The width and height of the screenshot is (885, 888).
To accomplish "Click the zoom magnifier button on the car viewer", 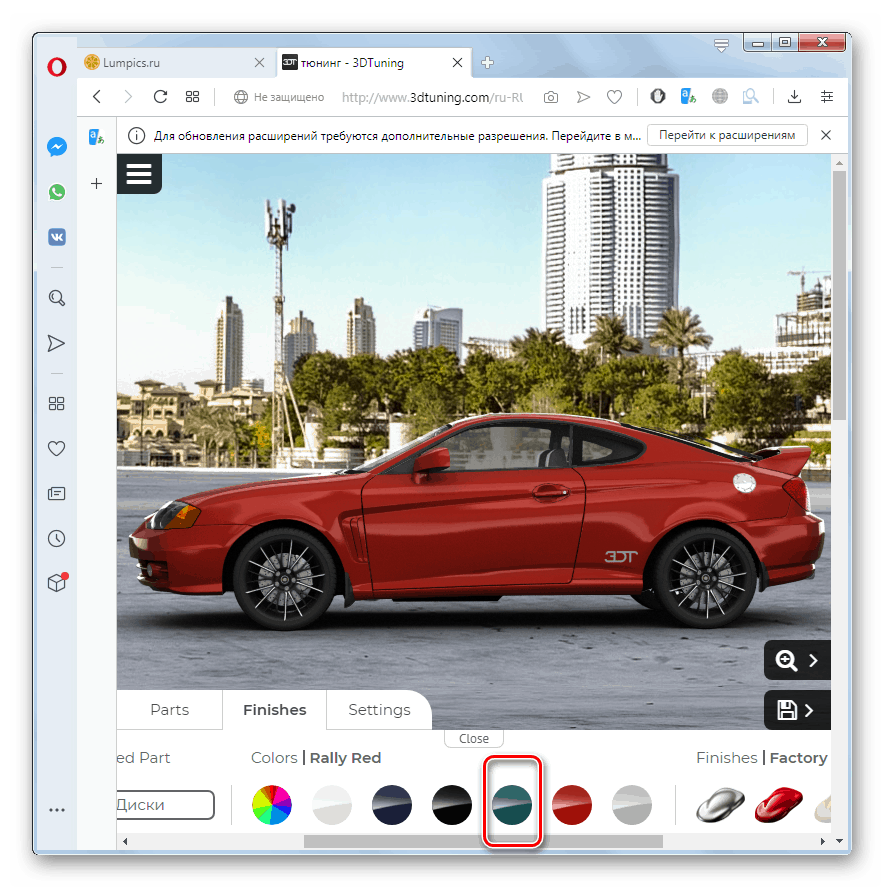I will [x=784, y=660].
